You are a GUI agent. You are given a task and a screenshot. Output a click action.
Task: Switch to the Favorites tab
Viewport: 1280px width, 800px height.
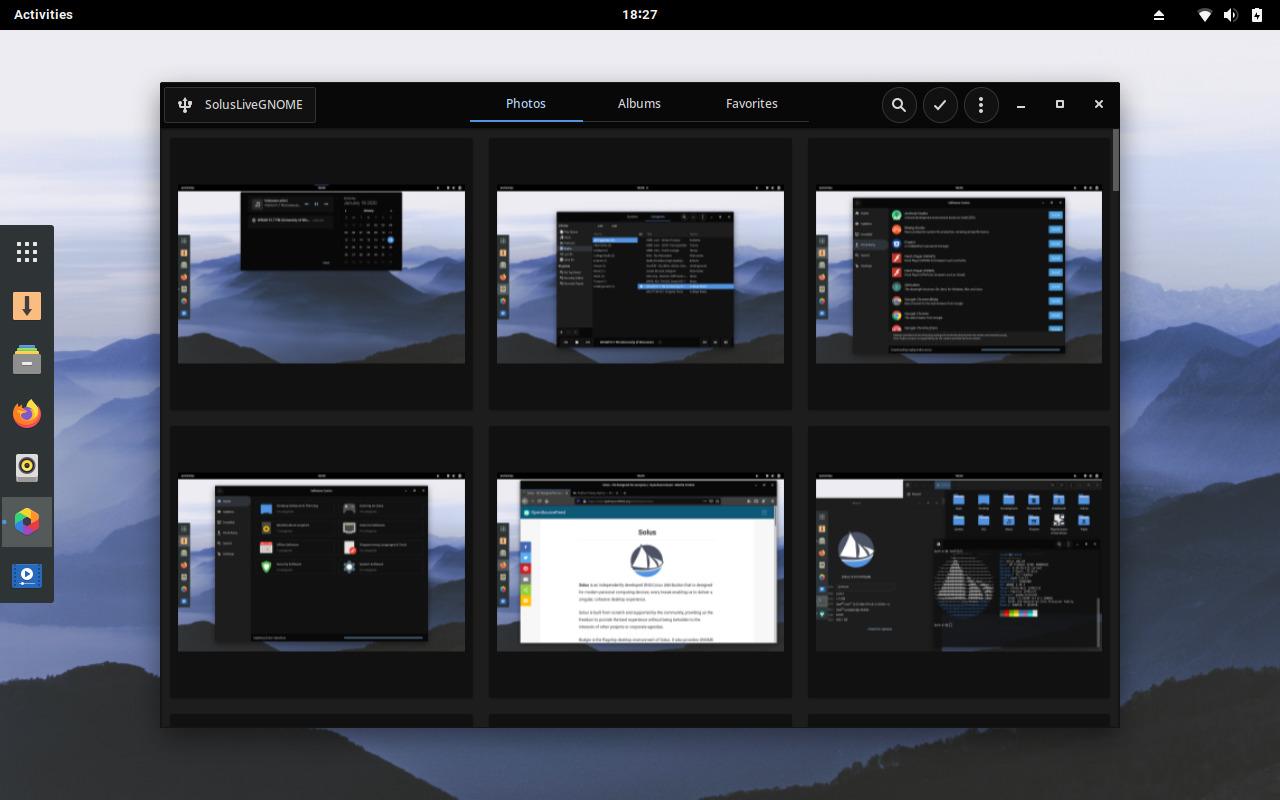752,104
